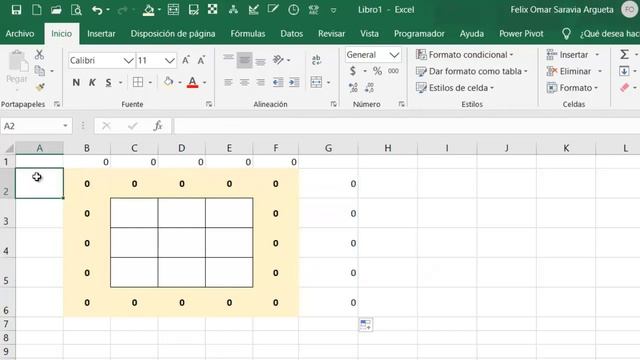Screen dimensions: 640x360
Task: Click the Open folder icon
Action: 56,10
